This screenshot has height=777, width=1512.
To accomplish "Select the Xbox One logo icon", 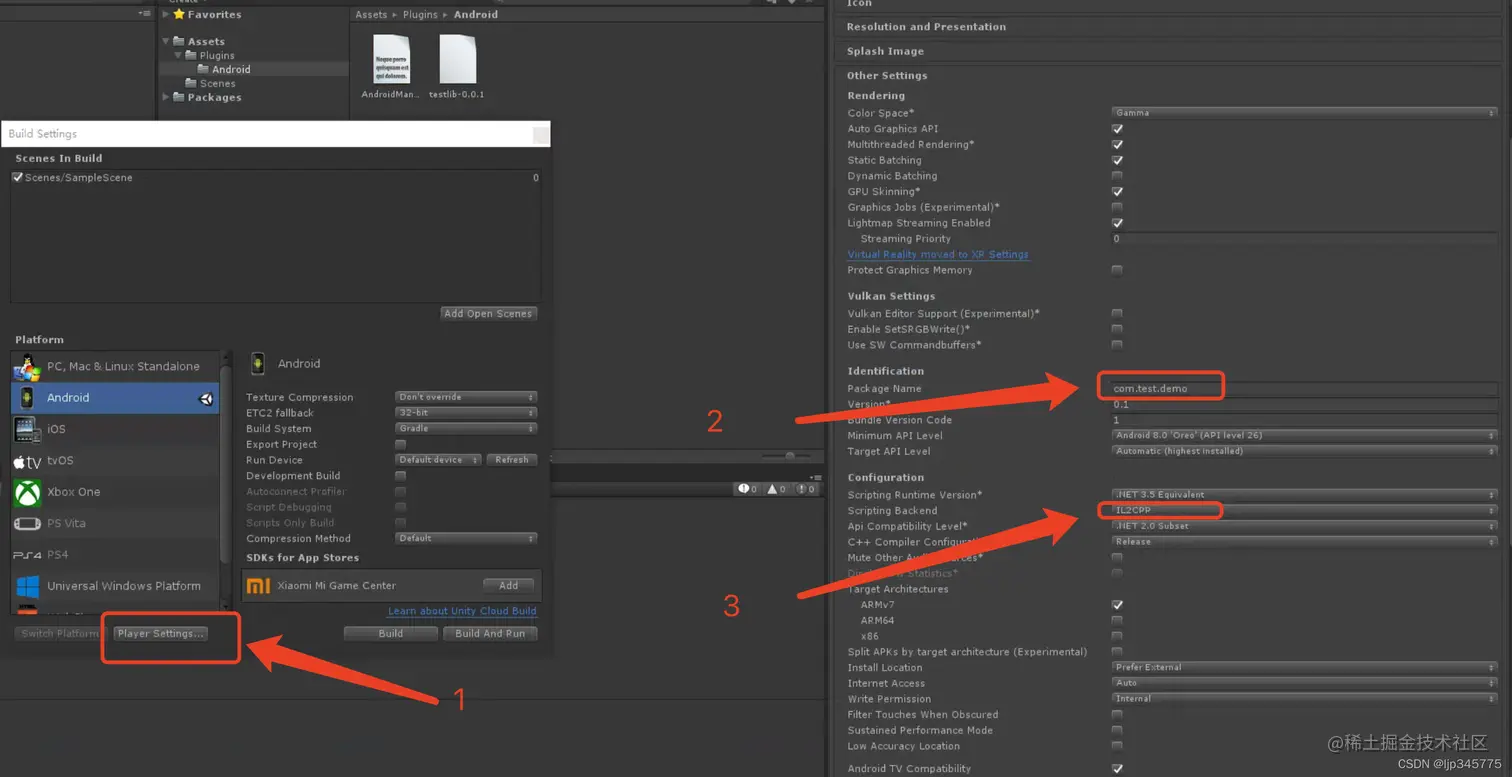I will pos(27,492).
